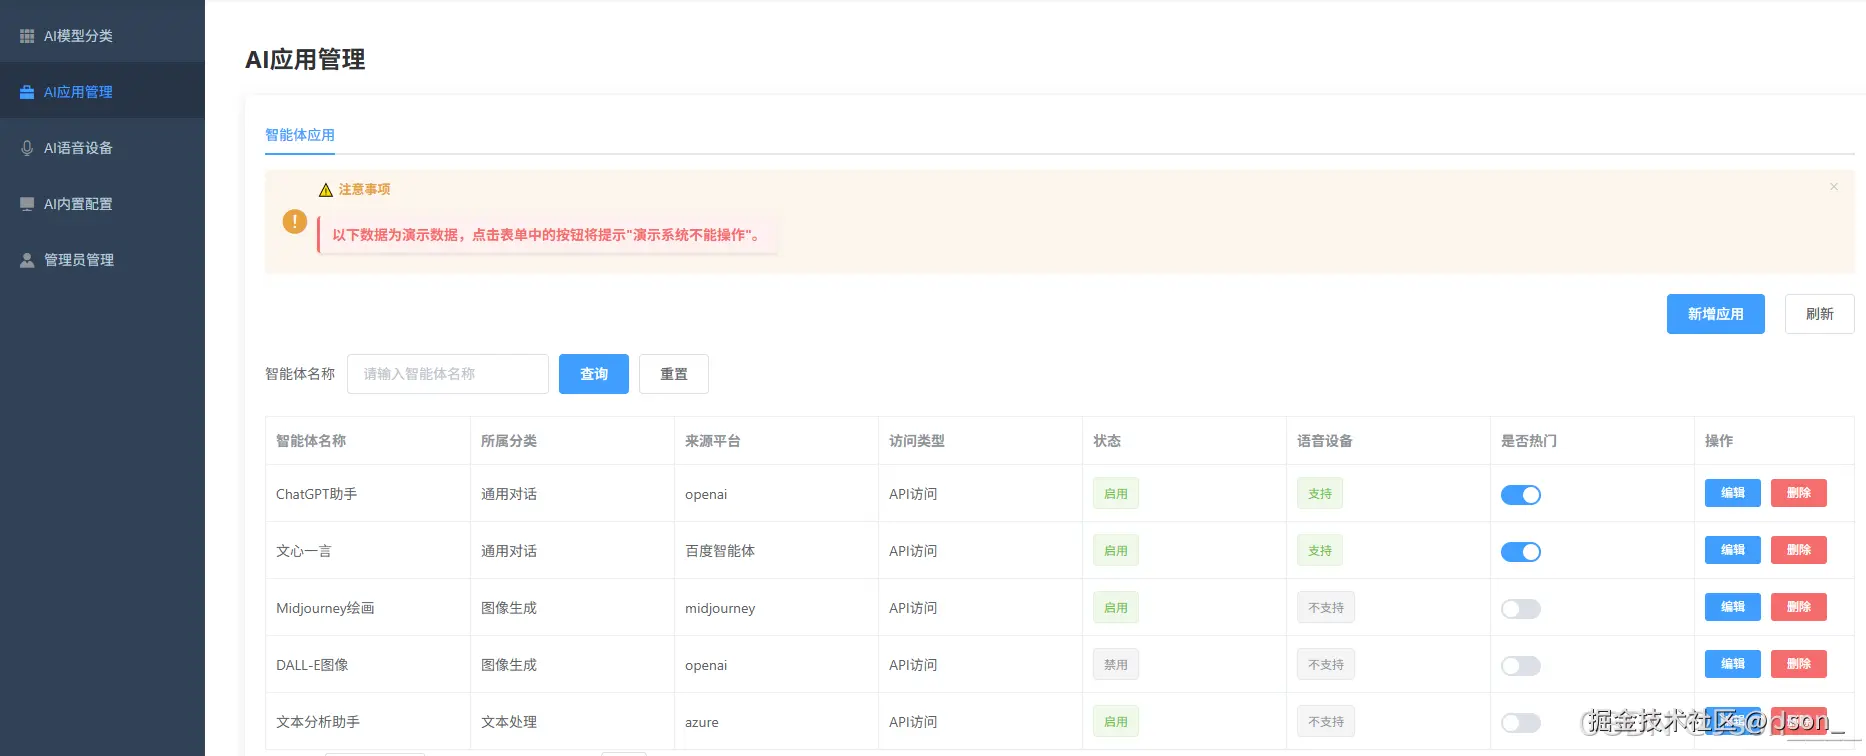The width and height of the screenshot is (1866, 756).
Task: Focus the 智能体名称 input field
Action: (x=448, y=374)
